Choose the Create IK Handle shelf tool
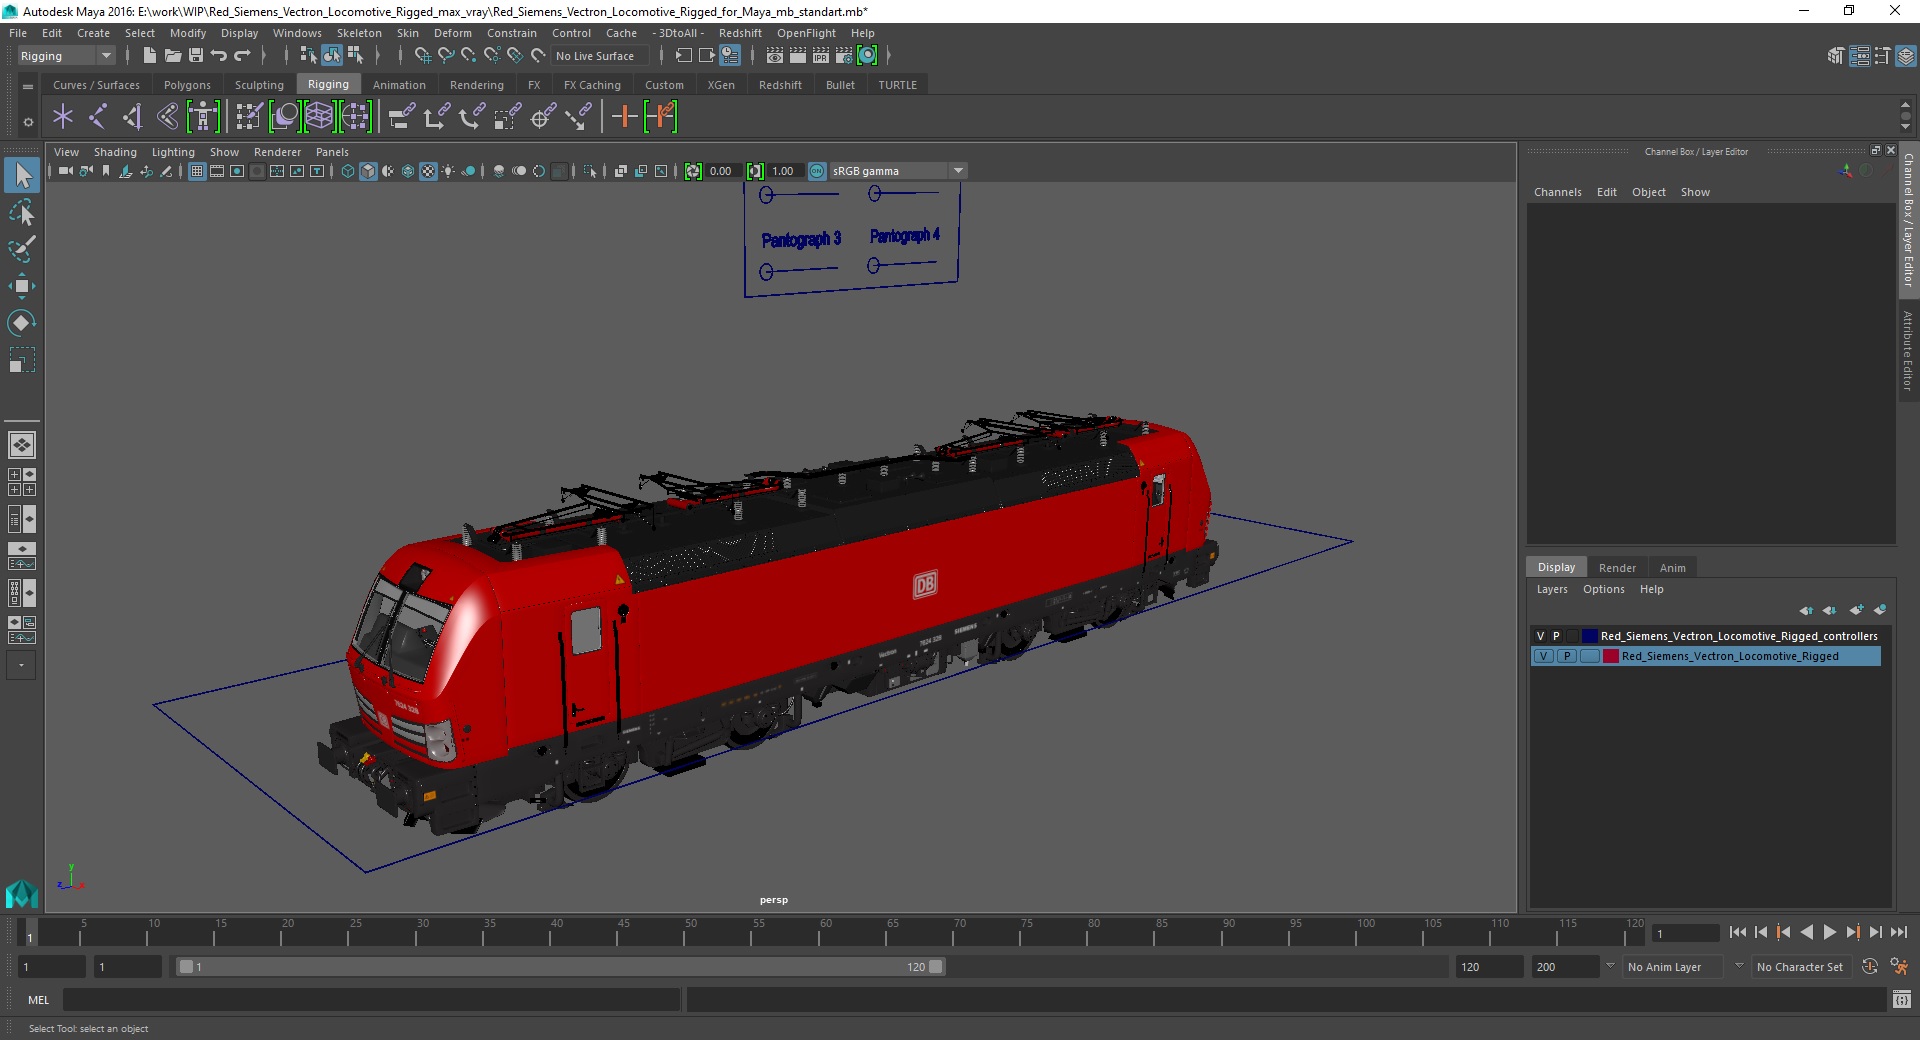Image resolution: width=1920 pixels, height=1040 pixels. point(133,117)
